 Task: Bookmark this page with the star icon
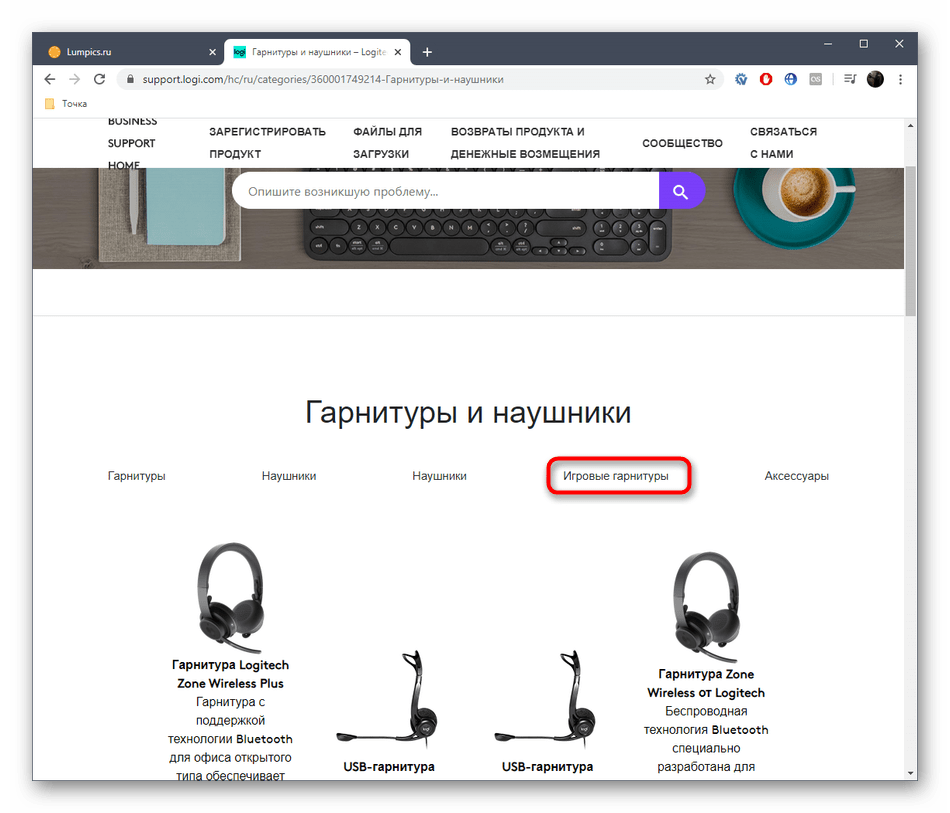coord(709,79)
